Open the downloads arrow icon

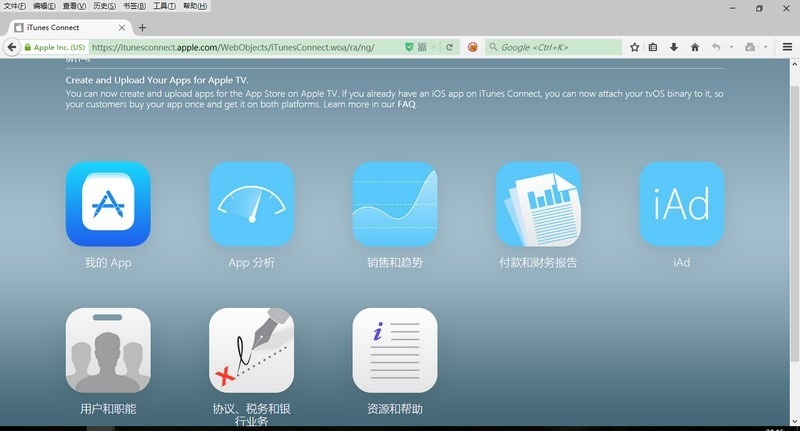point(673,47)
